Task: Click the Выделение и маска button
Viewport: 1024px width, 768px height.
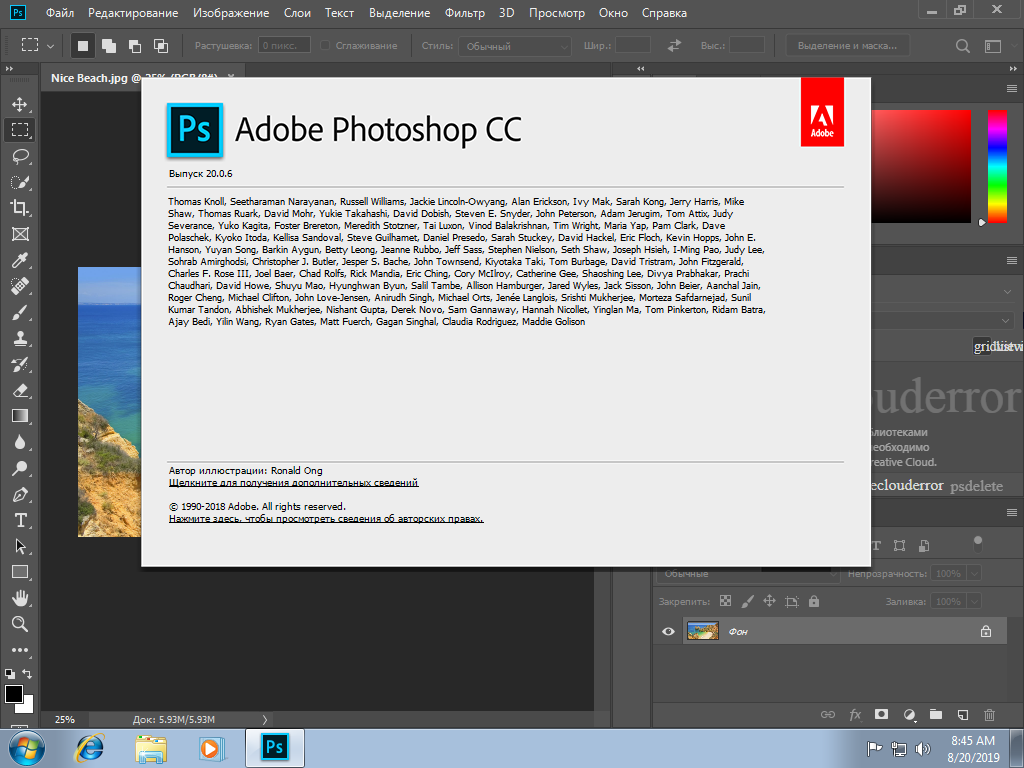Action: [848, 46]
